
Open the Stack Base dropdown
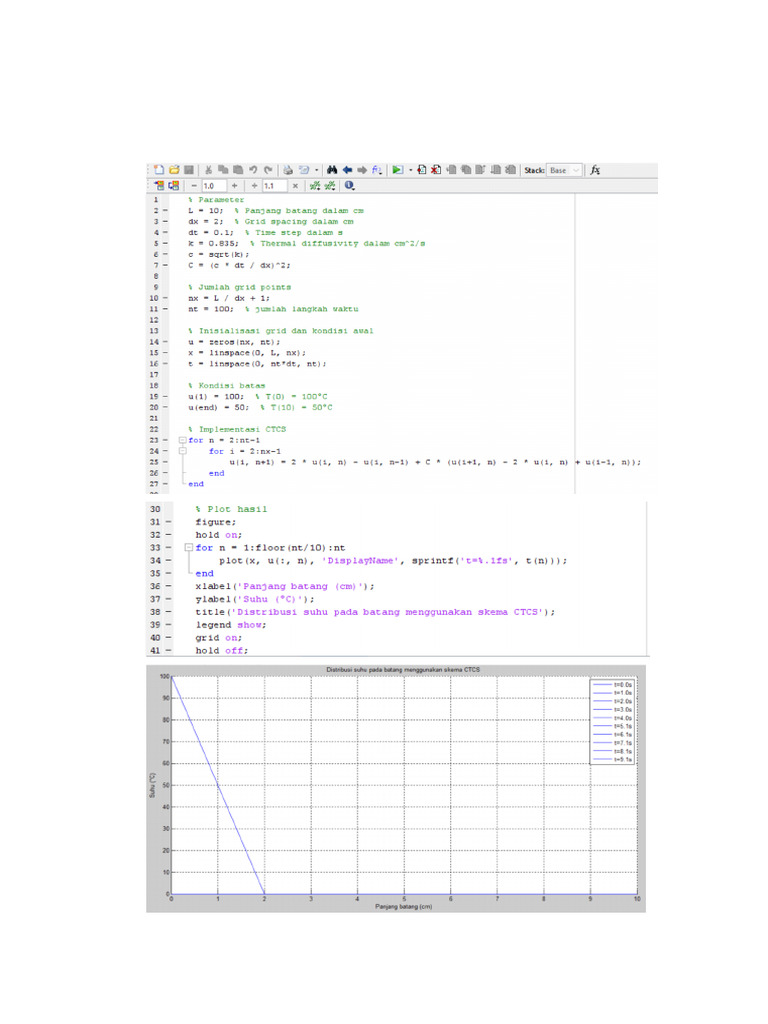point(563,170)
